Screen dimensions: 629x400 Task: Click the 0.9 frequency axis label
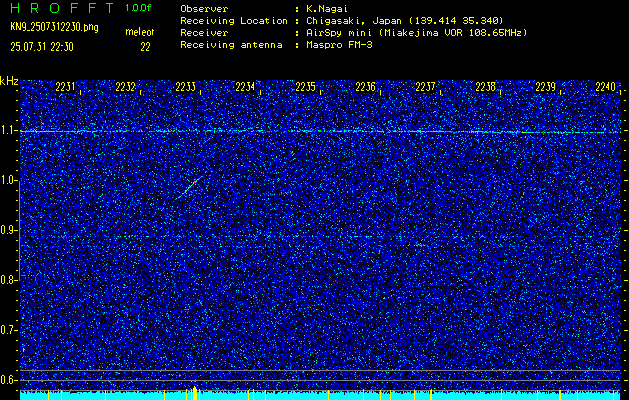point(8,230)
